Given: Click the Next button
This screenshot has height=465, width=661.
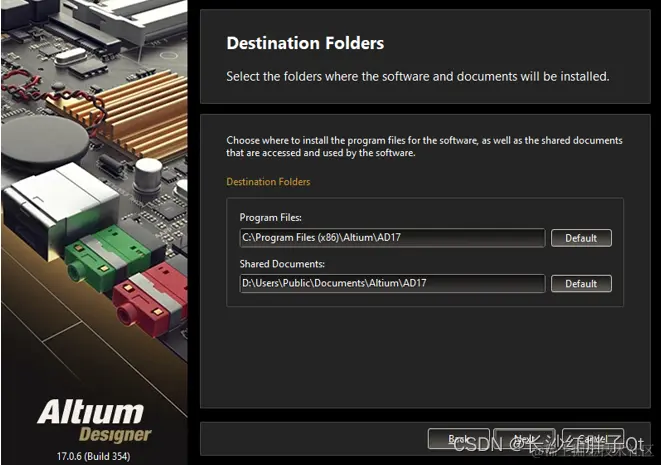Looking at the screenshot, I should (x=524, y=439).
